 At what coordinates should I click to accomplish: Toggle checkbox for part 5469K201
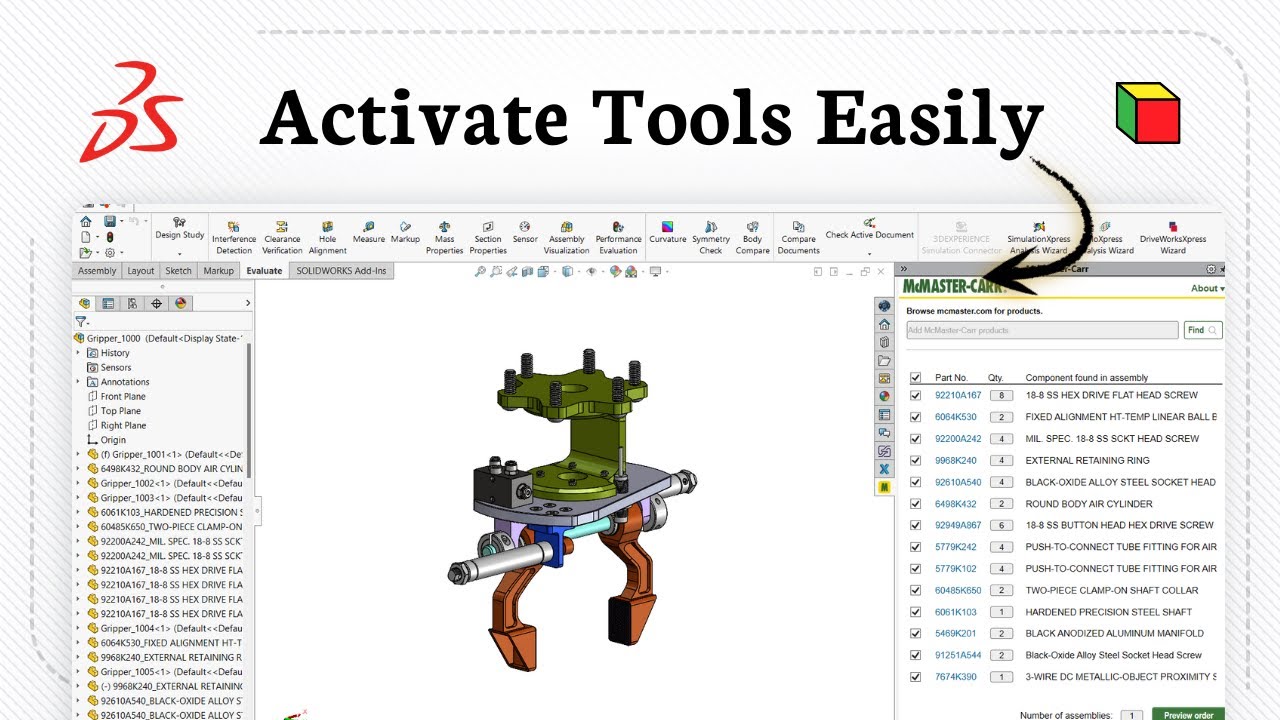click(x=915, y=633)
